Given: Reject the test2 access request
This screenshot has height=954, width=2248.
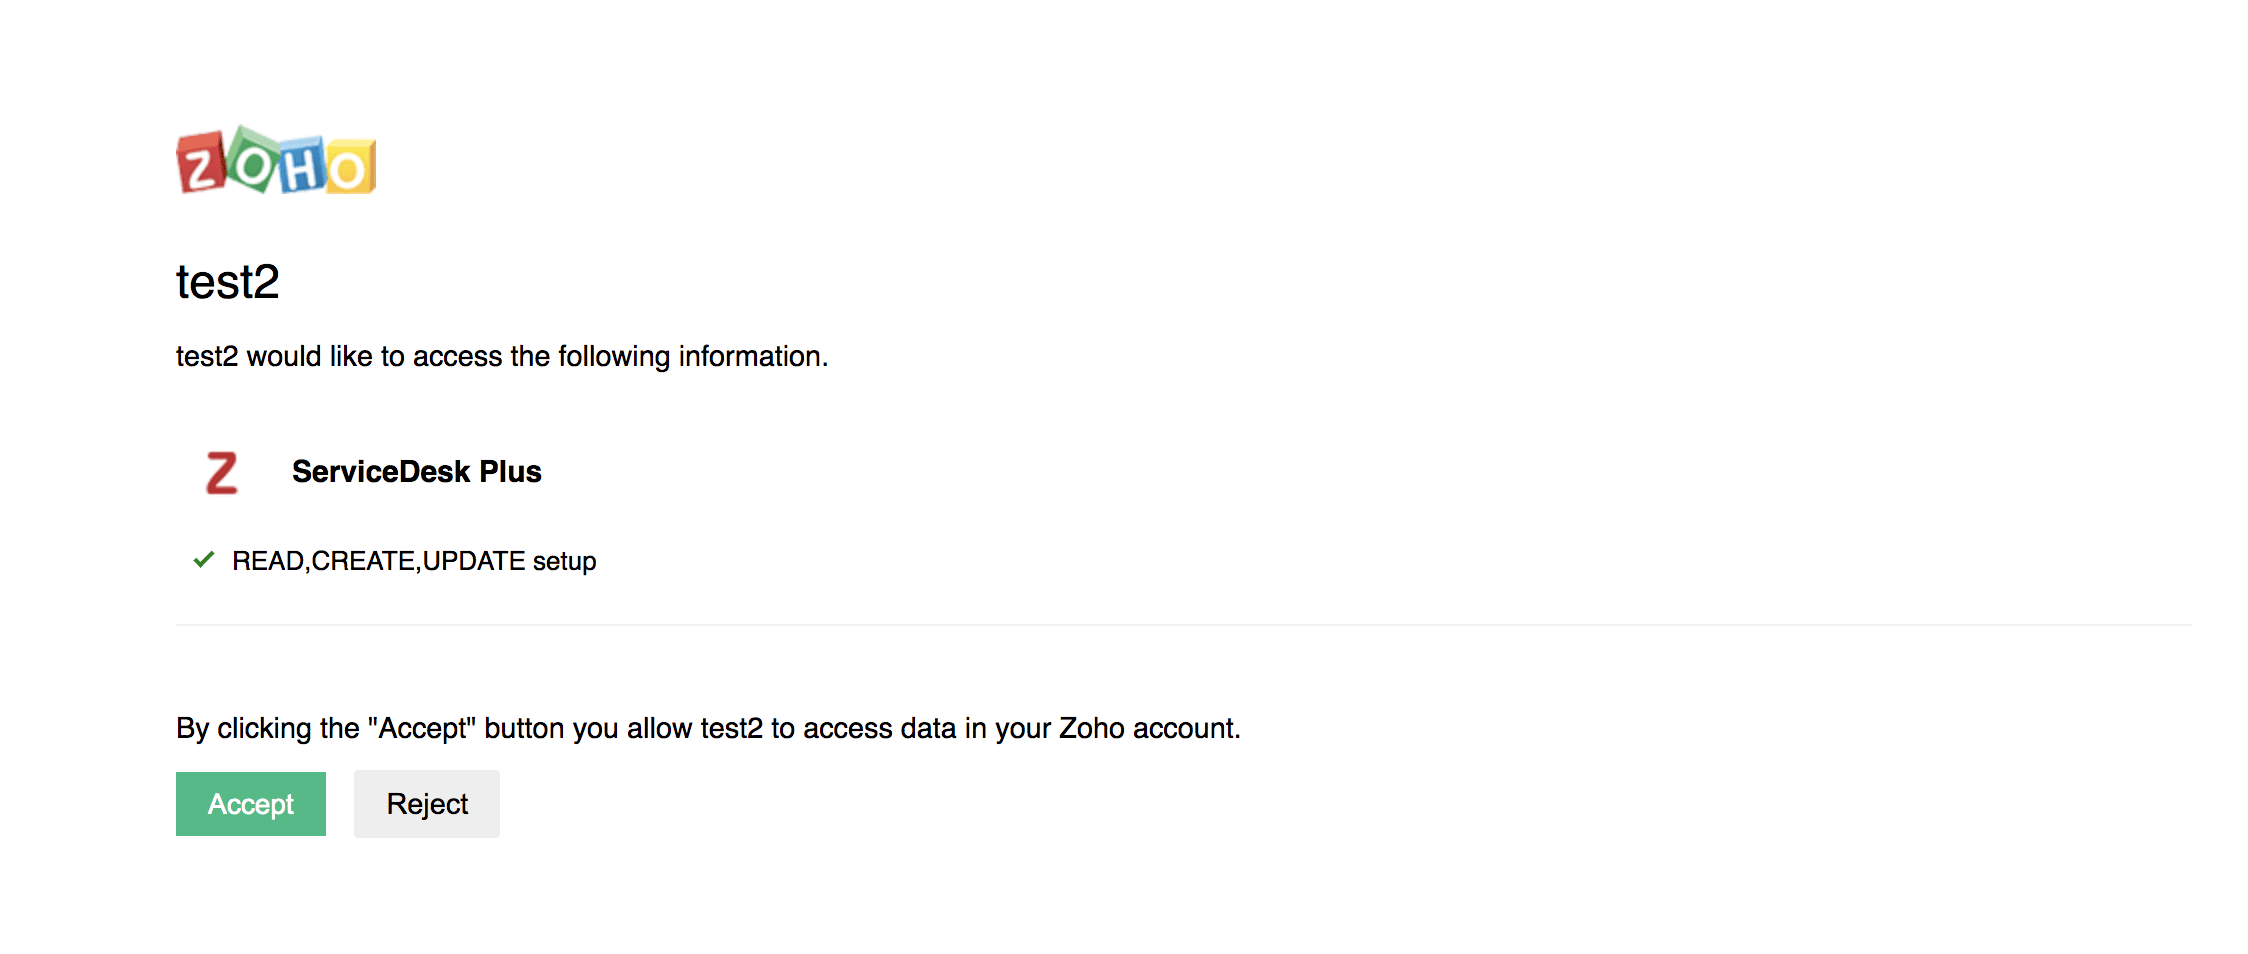Looking at the screenshot, I should pyautogui.click(x=427, y=804).
